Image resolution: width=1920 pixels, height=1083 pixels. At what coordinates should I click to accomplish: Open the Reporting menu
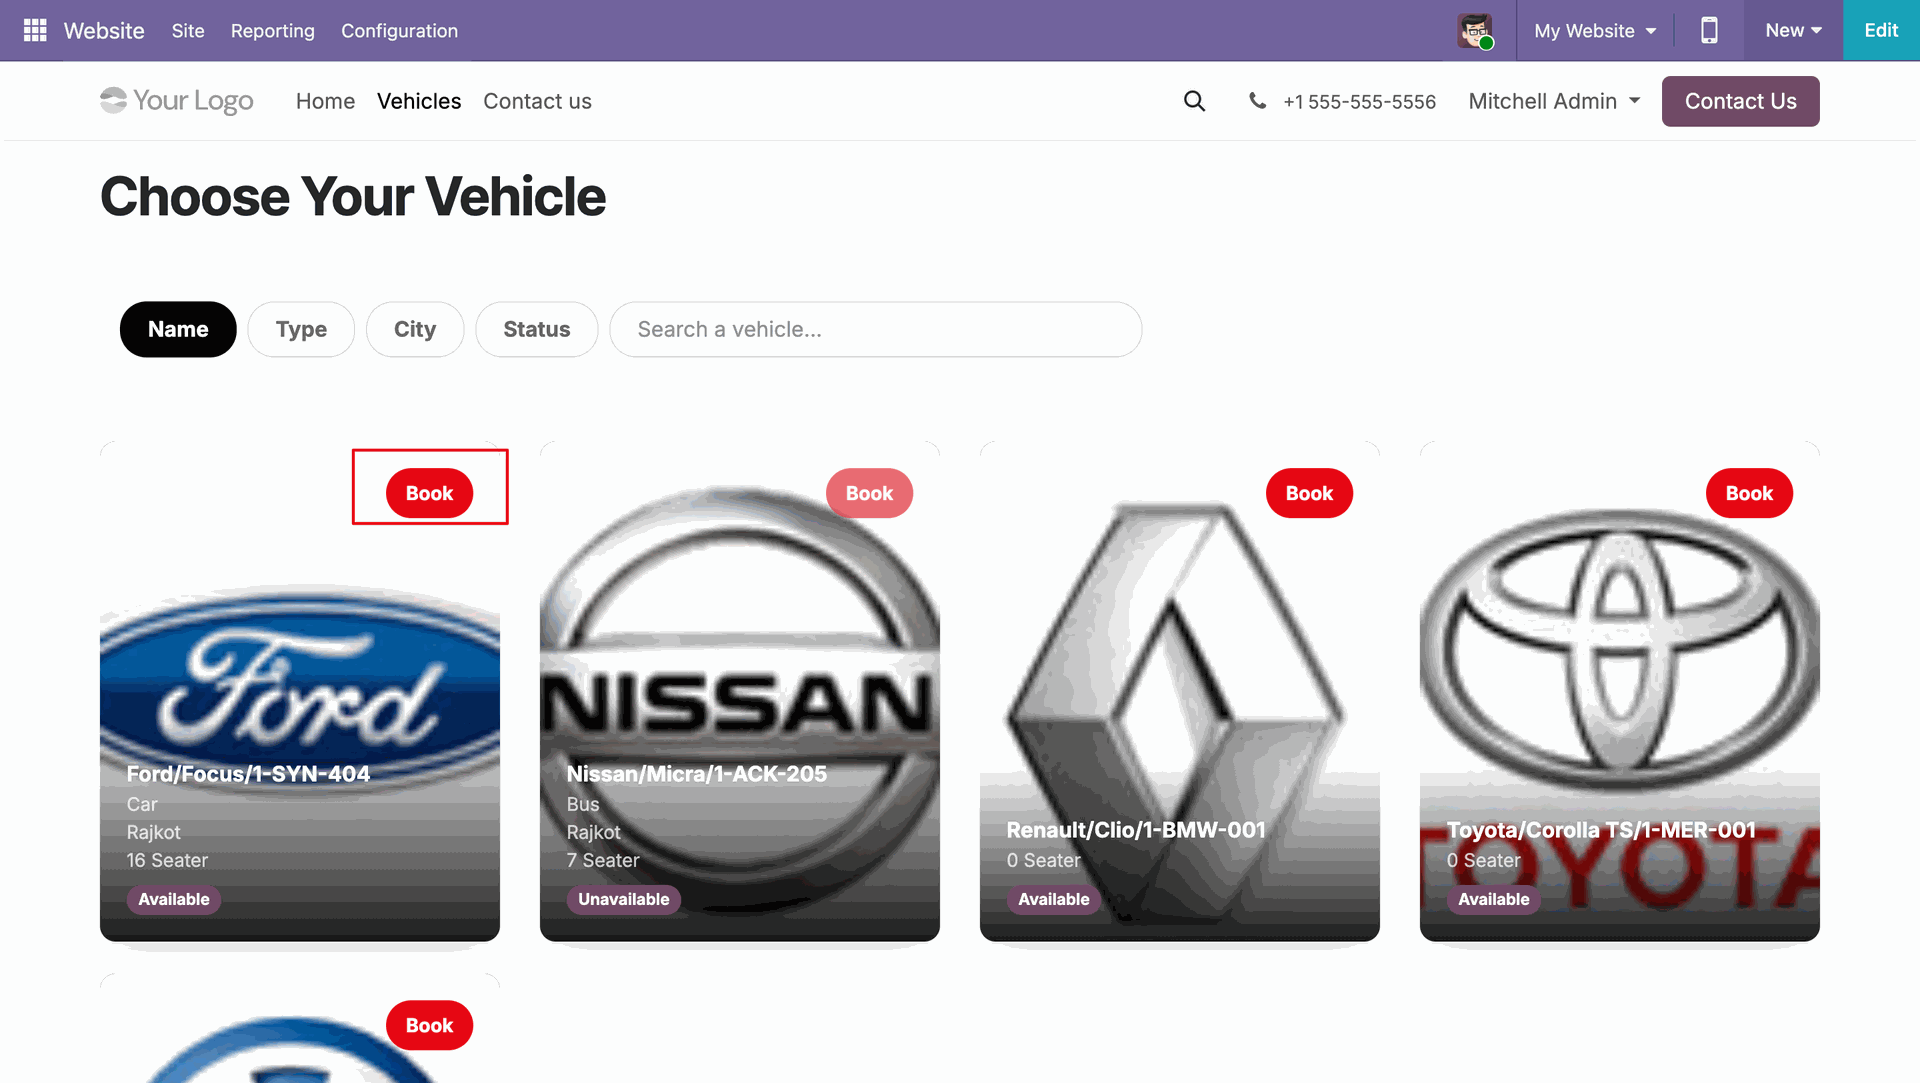273,30
